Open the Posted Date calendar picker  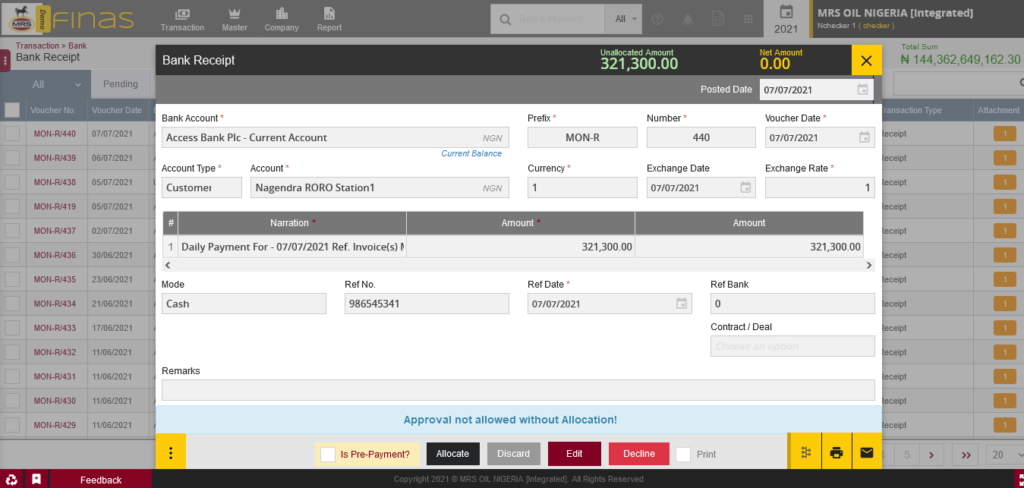coord(863,89)
